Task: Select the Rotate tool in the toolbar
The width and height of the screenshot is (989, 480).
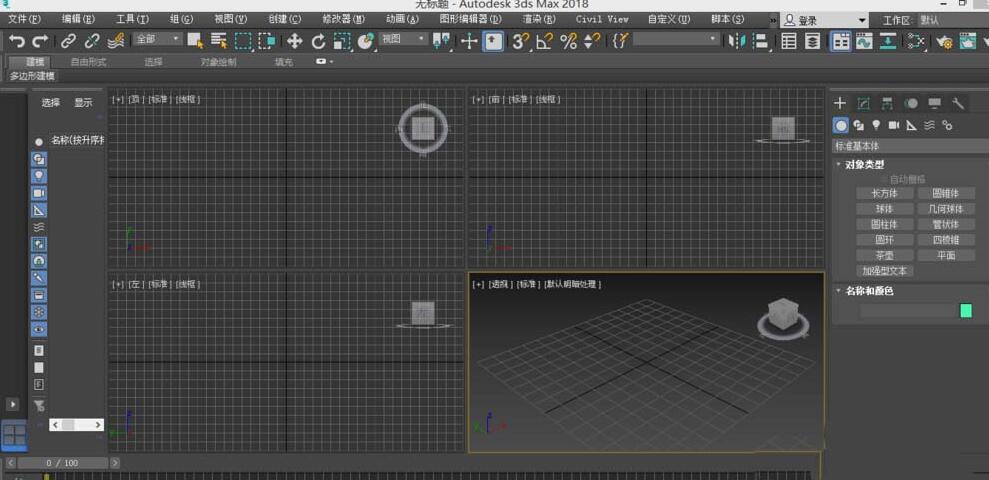Action: click(318, 41)
